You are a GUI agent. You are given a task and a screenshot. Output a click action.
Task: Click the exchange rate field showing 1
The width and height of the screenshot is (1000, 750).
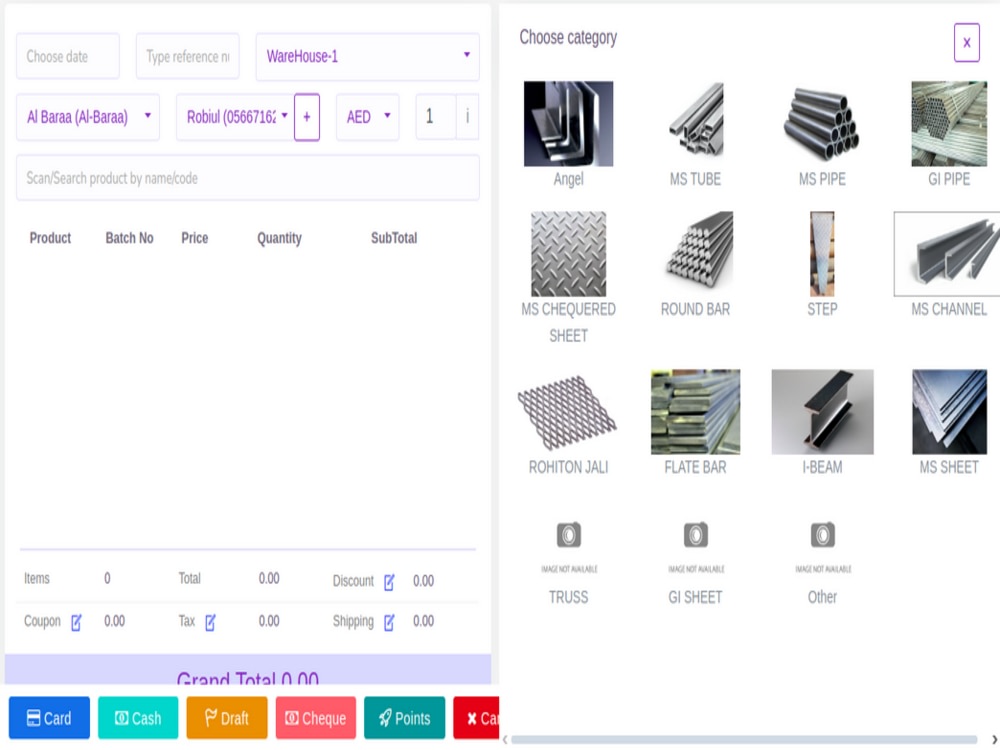(x=436, y=117)
